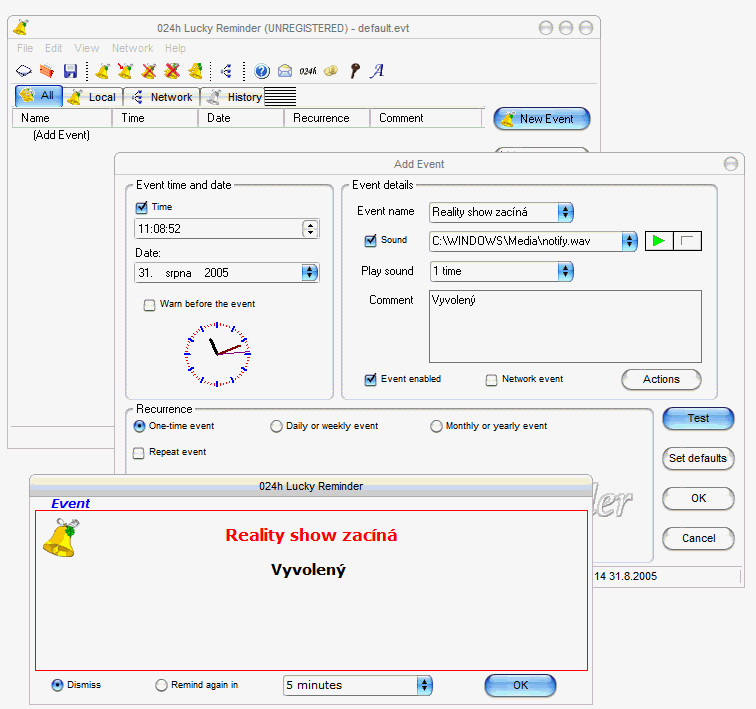Click the New file toolbar icon
This screenshot has width=756, height=709.
point(24,71)
